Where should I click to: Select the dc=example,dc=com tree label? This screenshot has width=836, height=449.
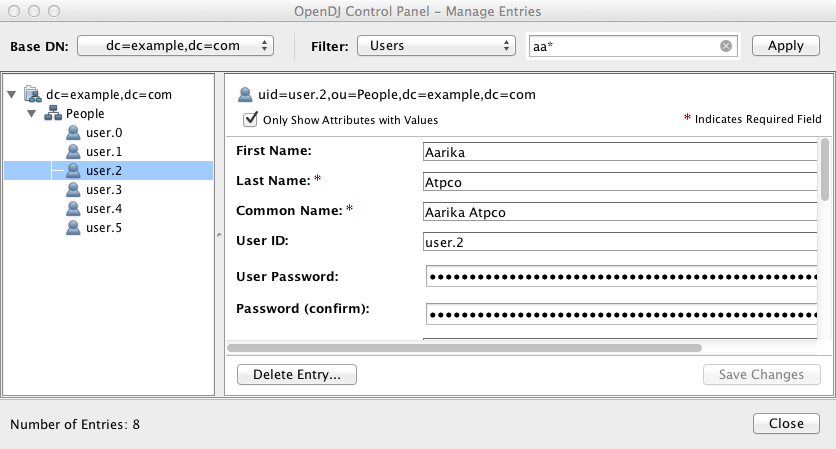[x=109, y=95]
